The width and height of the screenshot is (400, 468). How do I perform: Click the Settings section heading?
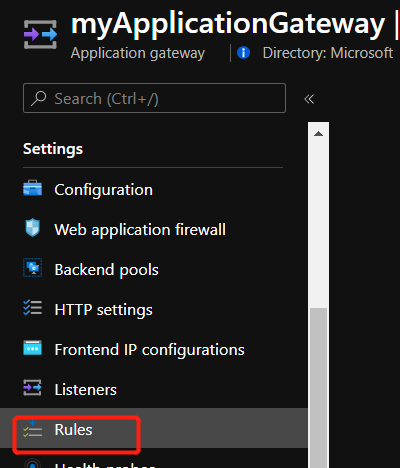coord(53,149)
